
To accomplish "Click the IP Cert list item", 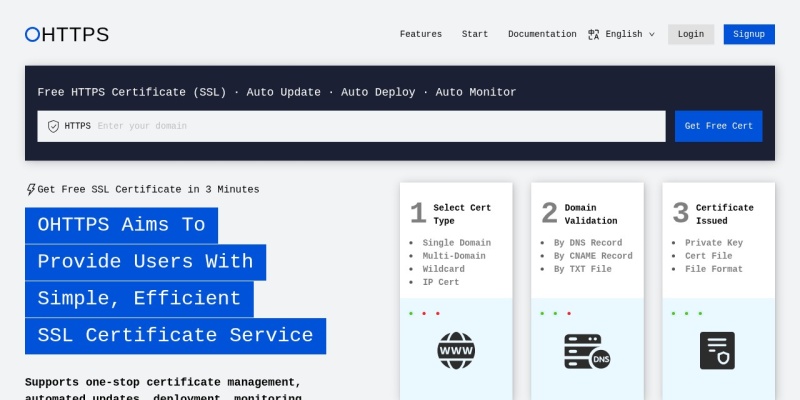I will [441, 283].
